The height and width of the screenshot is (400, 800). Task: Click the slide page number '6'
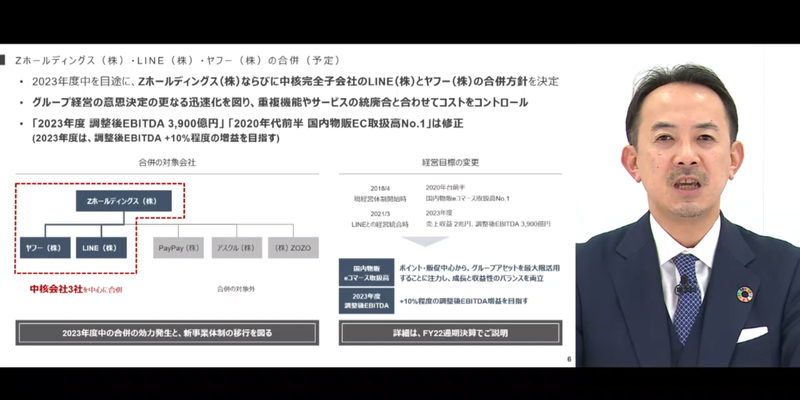coord(569,360)
